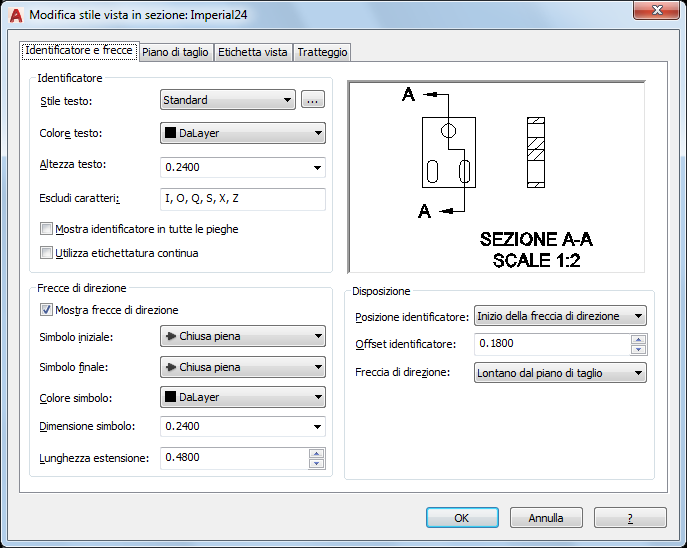
Task: Enable Utilizza etichettatura continua checkbox
Action: click(46, 253)
